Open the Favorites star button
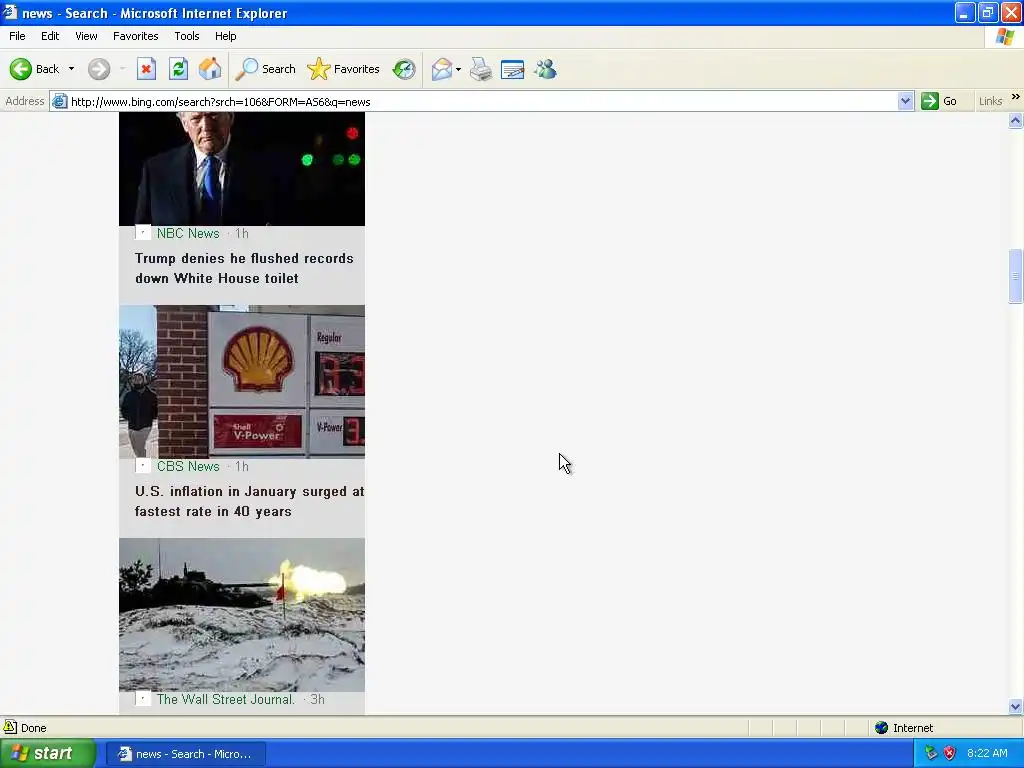The height and width of the screenshot is (768, 1024). pos(343,69)
